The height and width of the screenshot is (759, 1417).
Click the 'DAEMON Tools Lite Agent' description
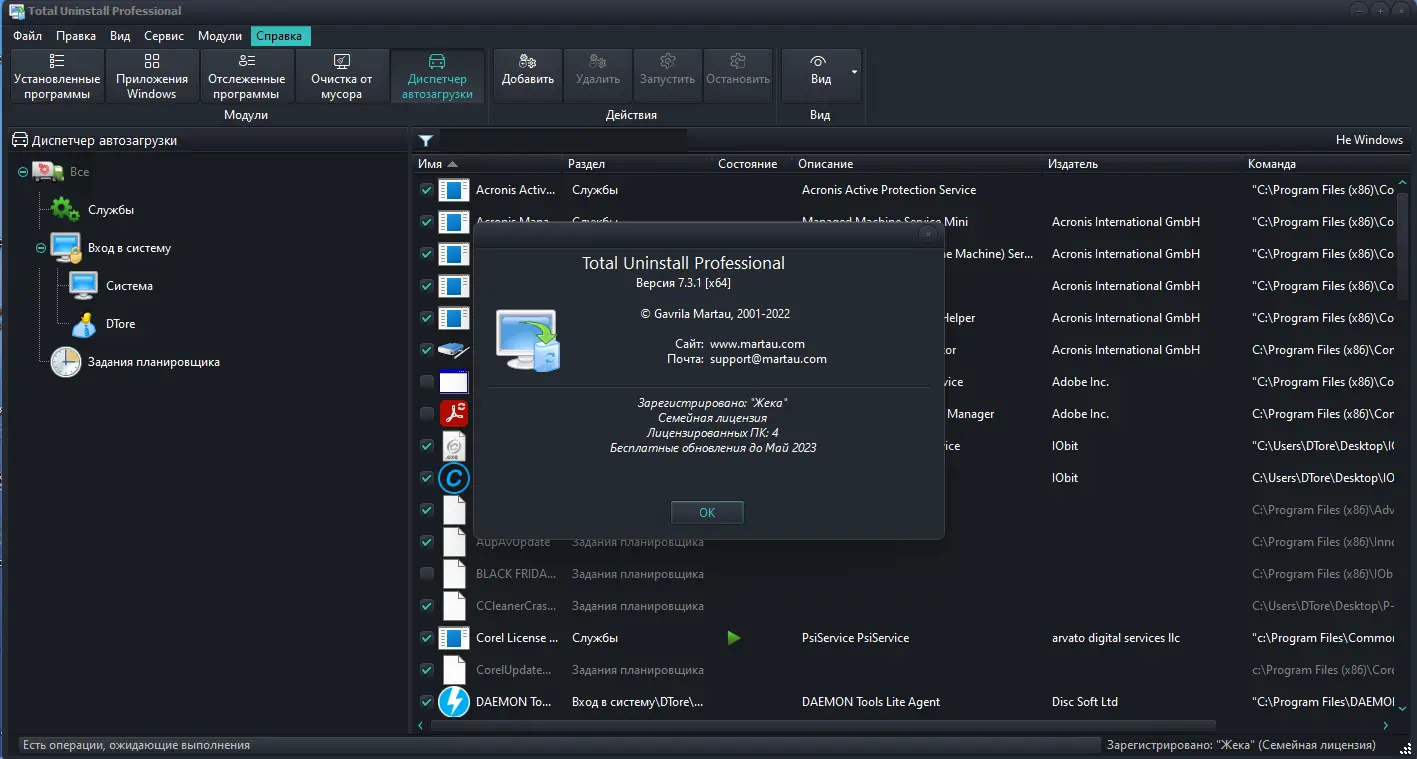(x=871, y=702)
